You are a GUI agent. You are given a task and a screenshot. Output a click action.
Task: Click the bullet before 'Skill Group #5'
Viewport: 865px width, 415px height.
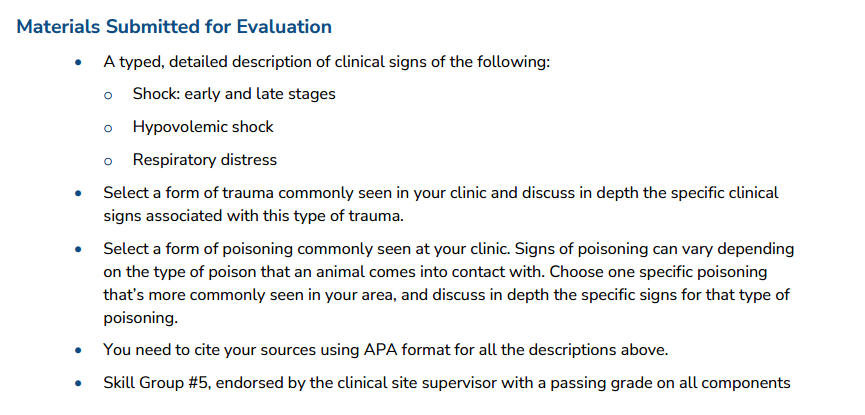coord(79,384)
